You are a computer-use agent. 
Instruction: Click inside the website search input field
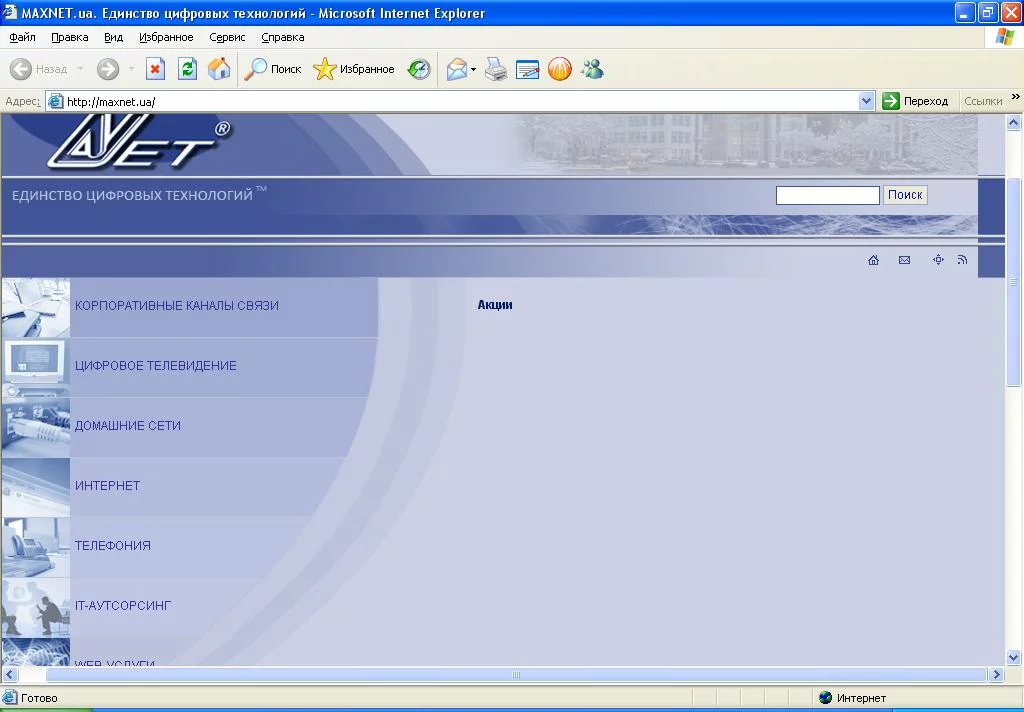827,195
